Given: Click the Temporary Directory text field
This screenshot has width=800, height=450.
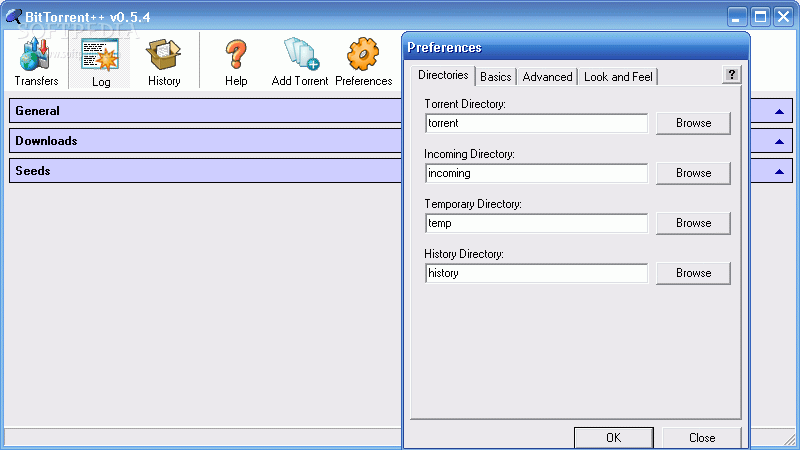Looking at the screenshot, I should point(536,223).
